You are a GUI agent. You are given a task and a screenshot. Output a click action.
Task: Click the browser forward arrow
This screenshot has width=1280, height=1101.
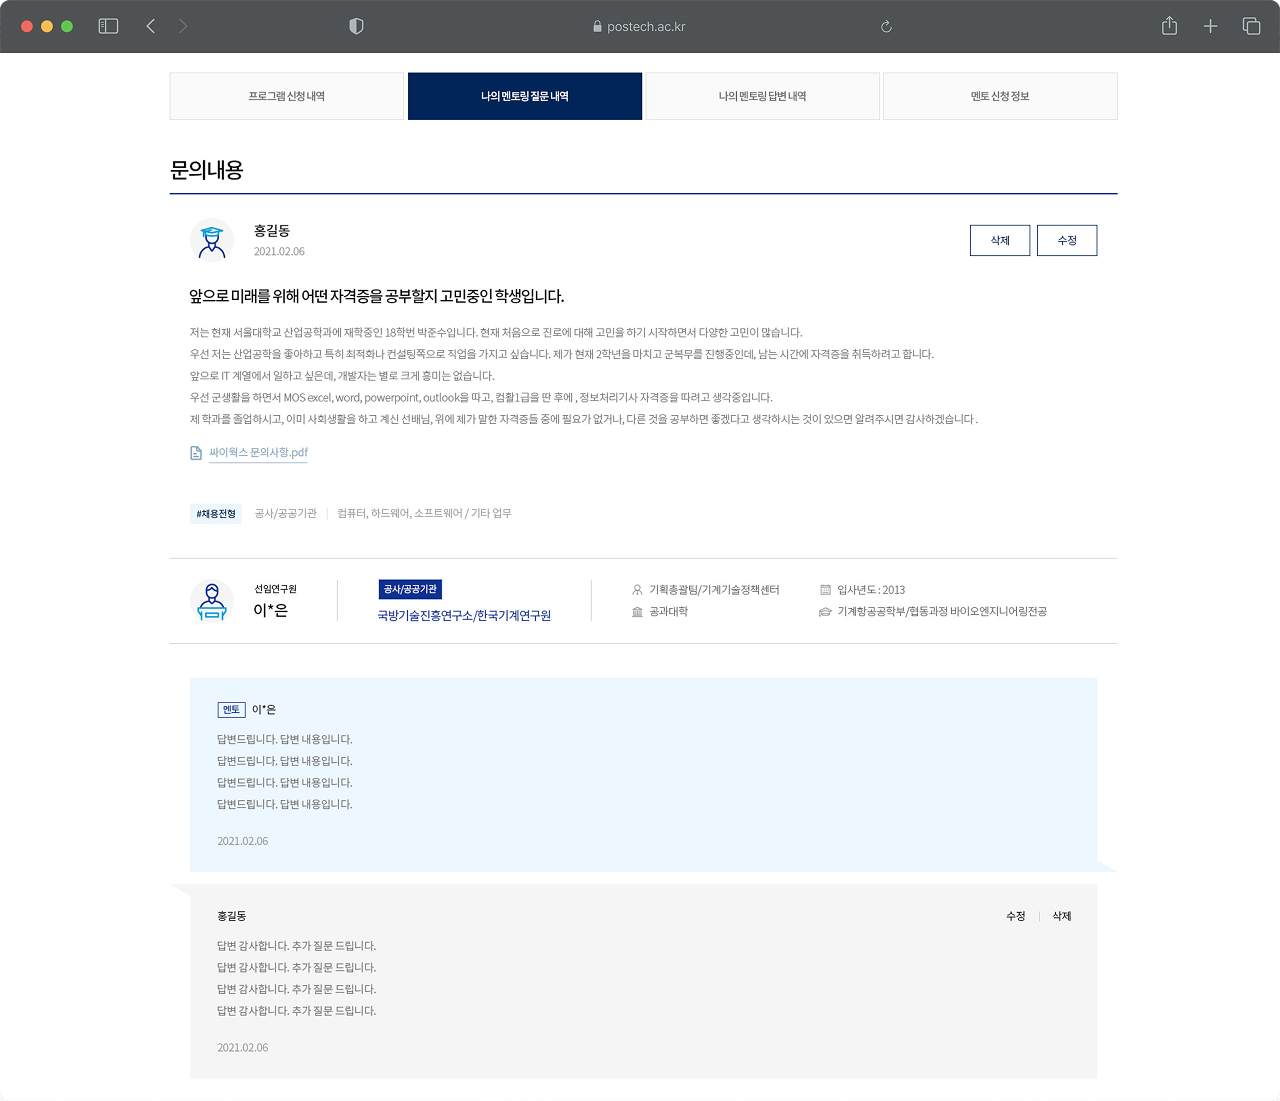point(183,26)
